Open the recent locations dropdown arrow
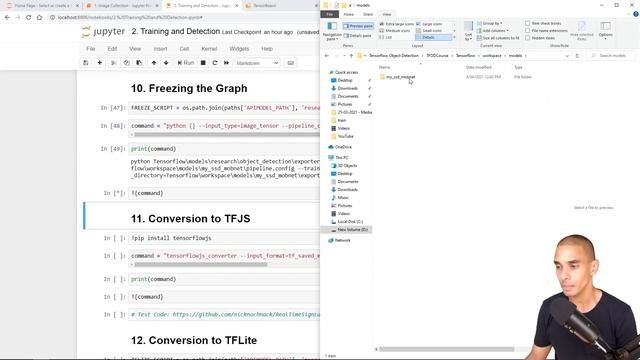The image size is (640, 360). pyautogui.click(x=344, y=56)
